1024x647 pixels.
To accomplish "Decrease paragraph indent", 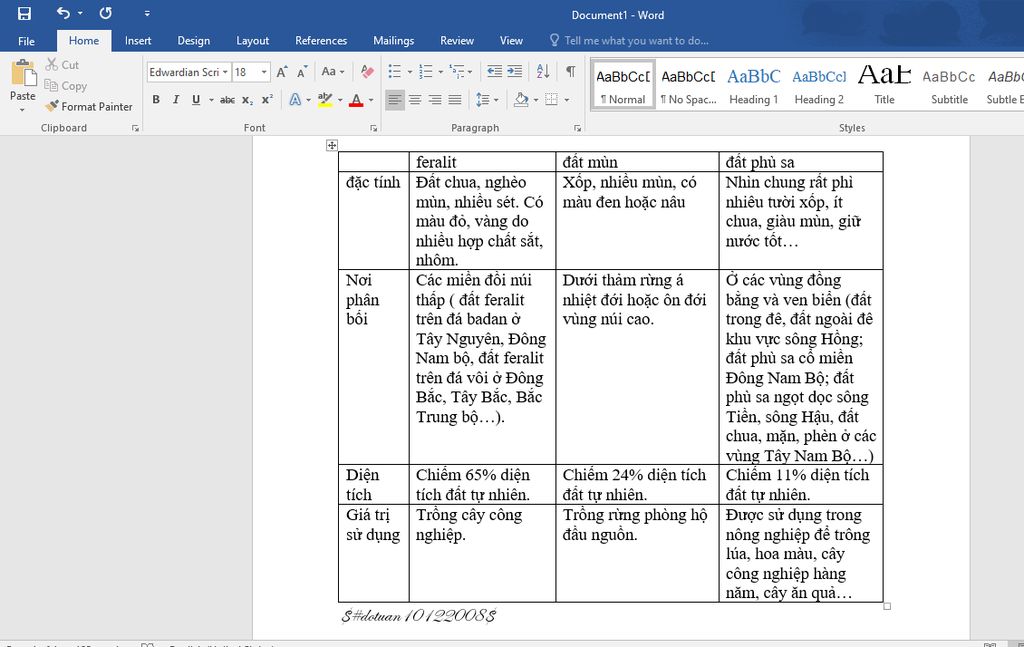I will click(x=494, y=71).
